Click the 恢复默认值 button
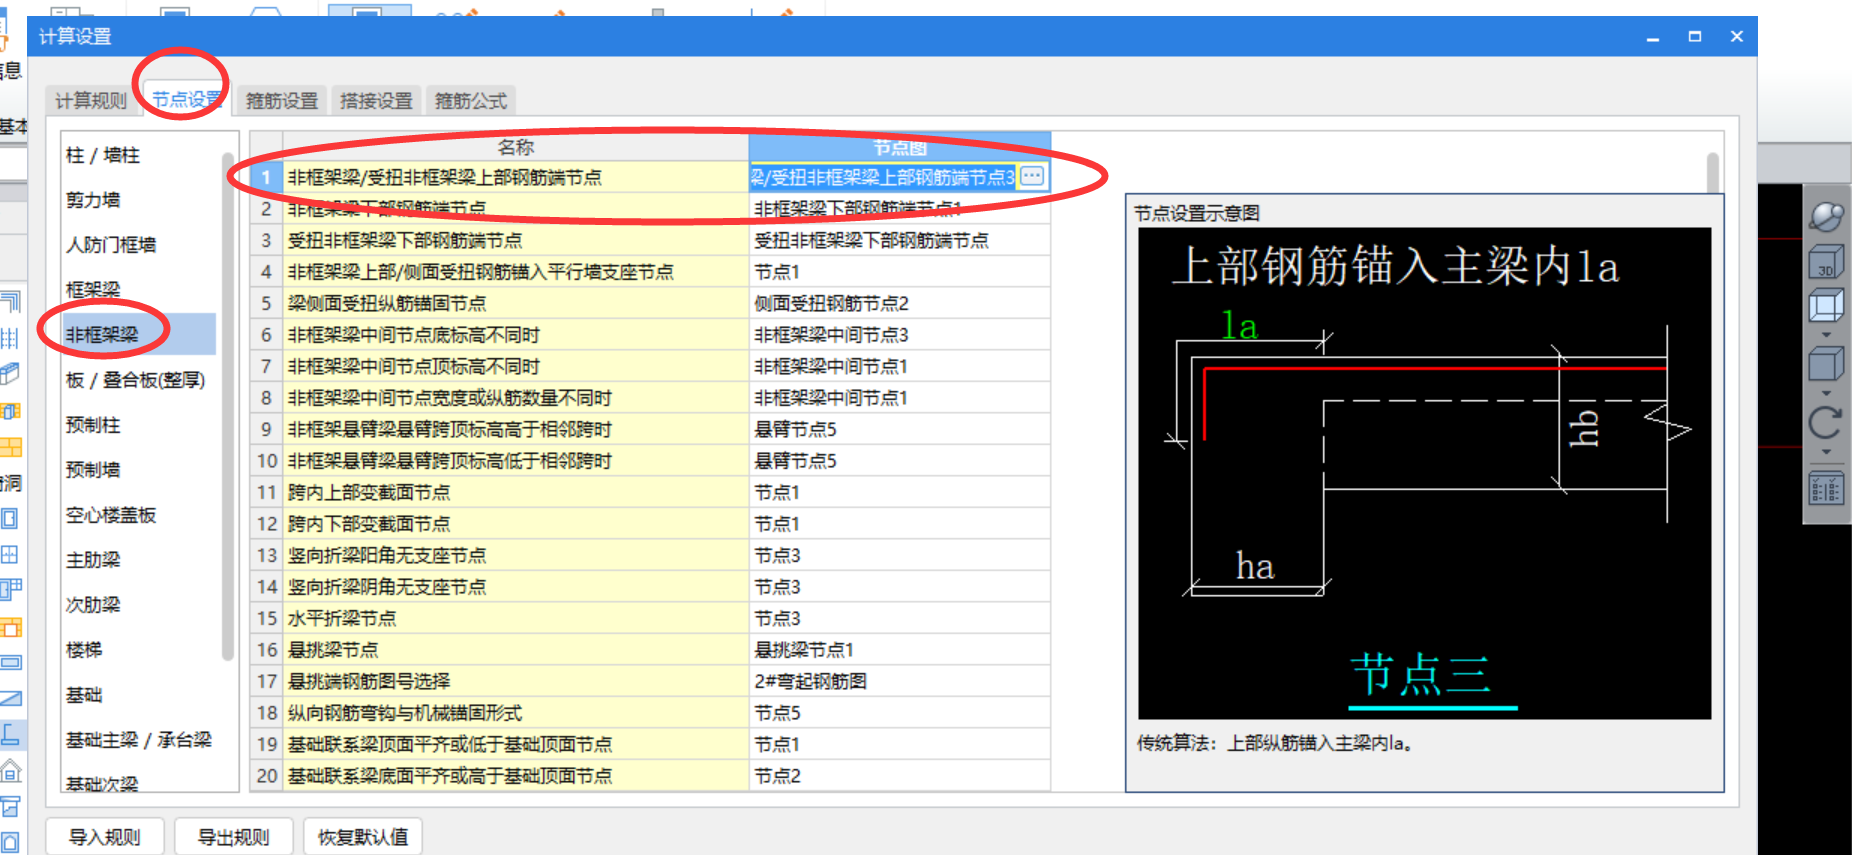The height and width of the screenshot is (855, 1852). 363,837
